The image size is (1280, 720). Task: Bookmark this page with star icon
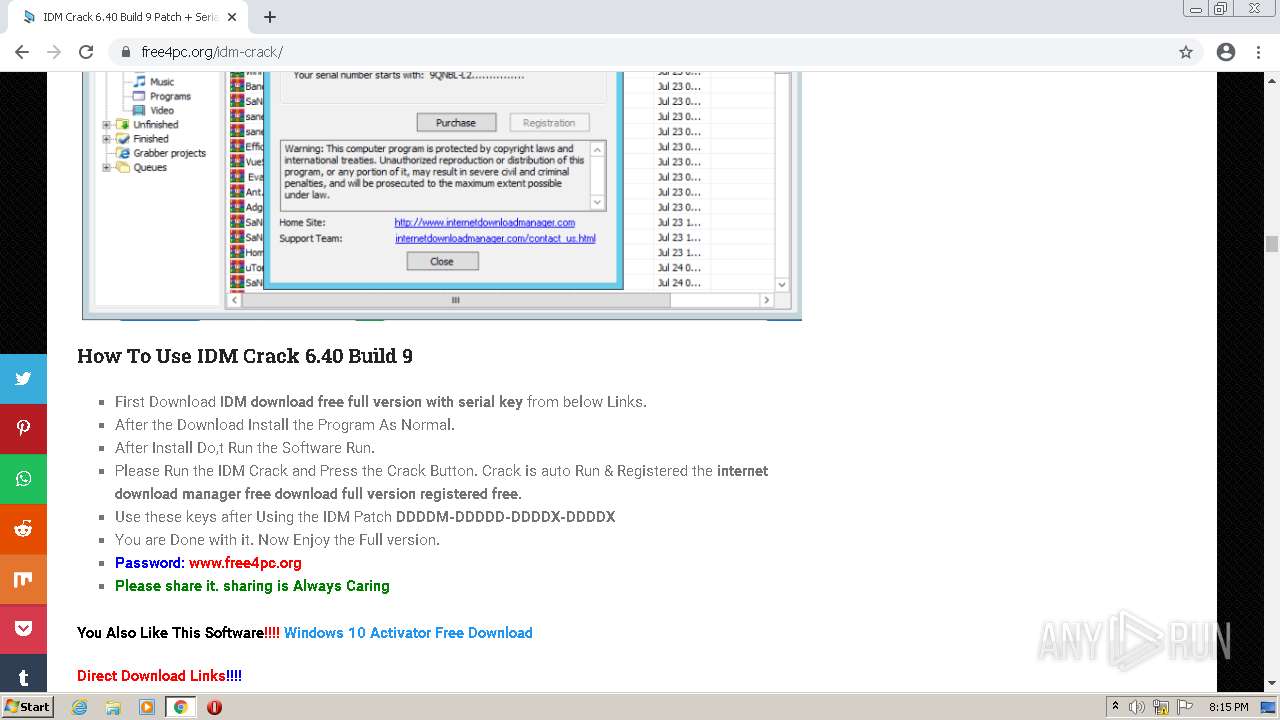(1186, 52)
